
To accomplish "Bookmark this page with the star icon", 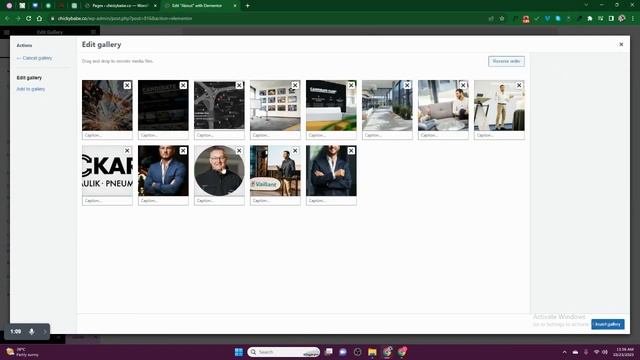I will pyautogui.click(x=502, y=18).
